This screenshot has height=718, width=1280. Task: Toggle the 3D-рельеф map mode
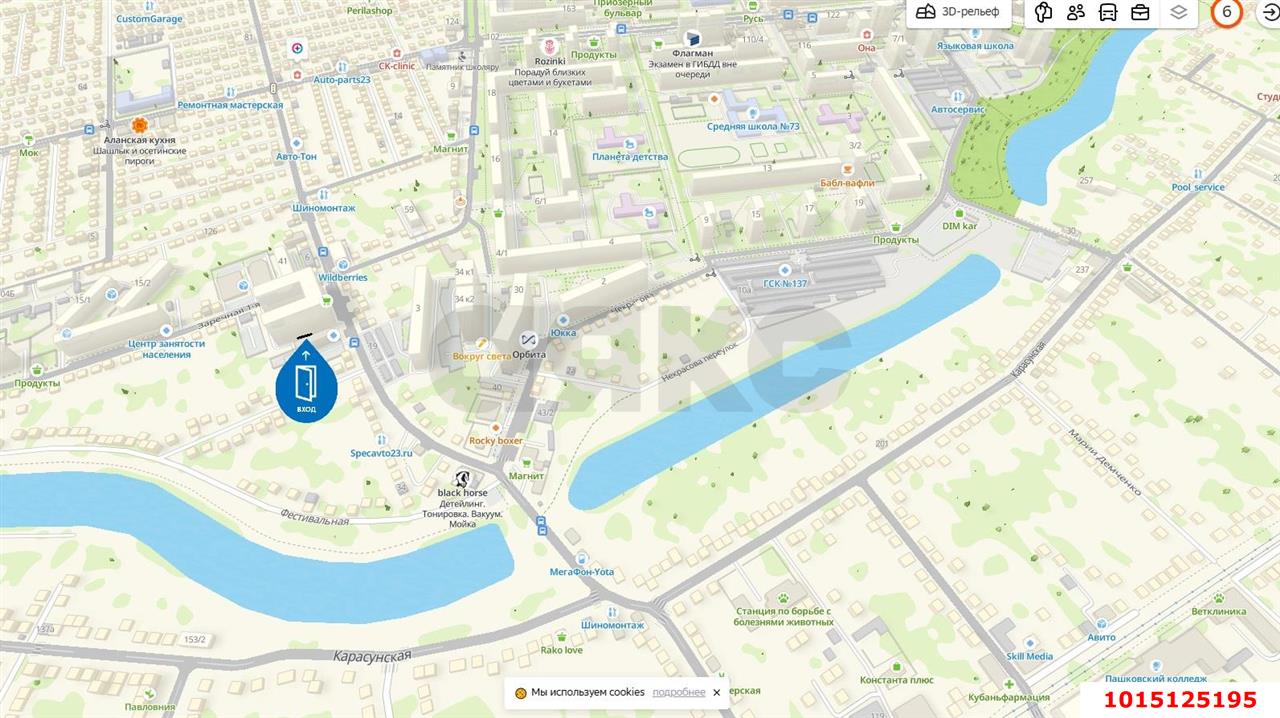(959, 13)
